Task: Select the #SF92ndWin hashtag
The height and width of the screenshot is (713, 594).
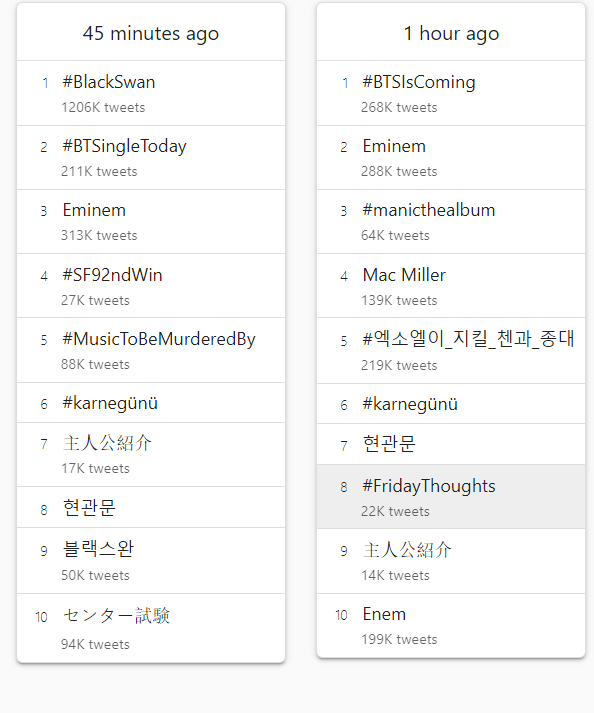Action: (151, 286)
